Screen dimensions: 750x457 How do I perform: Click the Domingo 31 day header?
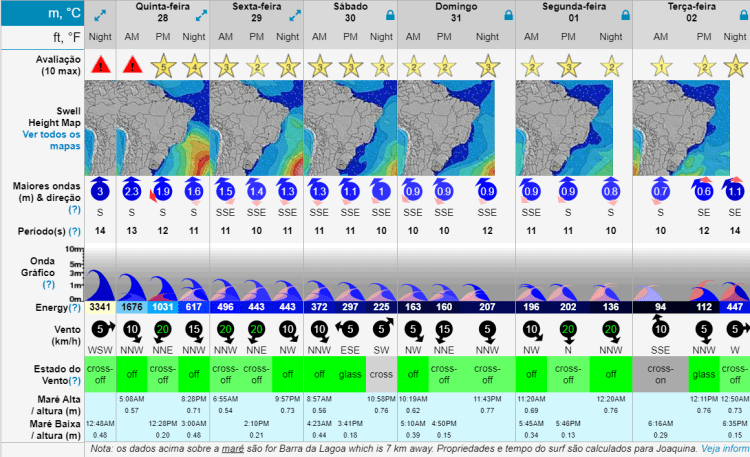coord(456,12)
